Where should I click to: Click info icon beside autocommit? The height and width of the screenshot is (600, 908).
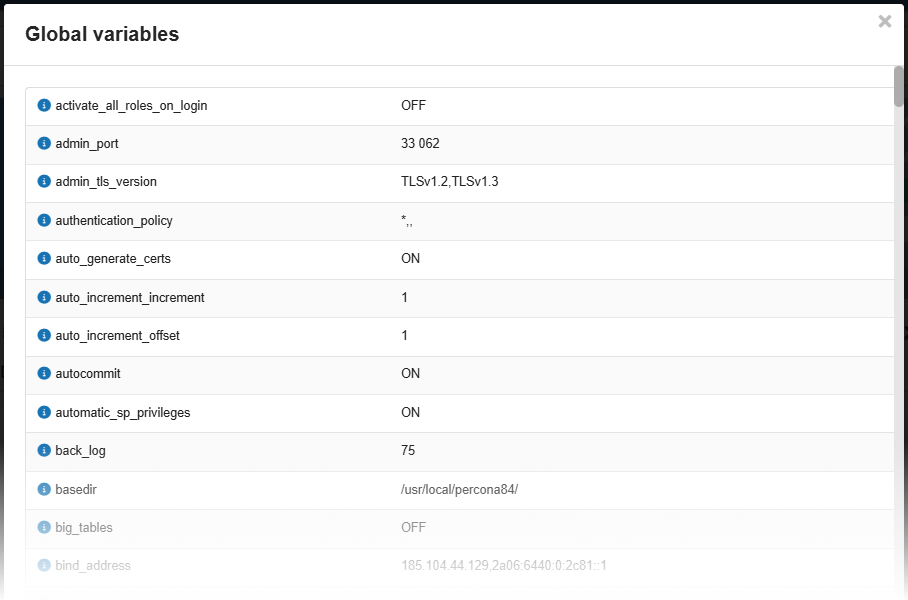(44, 374)
